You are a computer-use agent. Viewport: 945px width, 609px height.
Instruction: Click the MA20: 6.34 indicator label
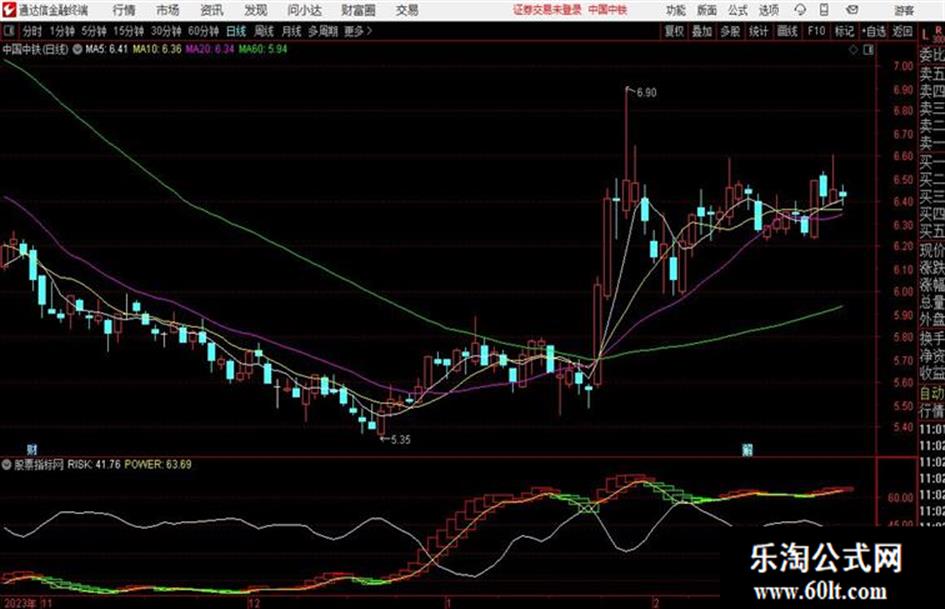click(x=210, y=49)
